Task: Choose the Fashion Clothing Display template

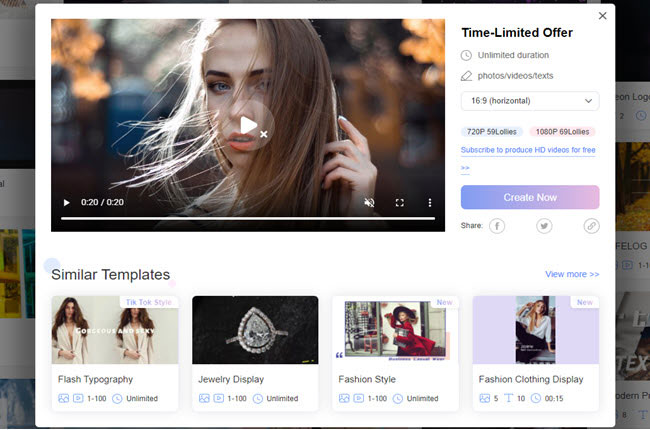Action: click(x=536, y=330)
